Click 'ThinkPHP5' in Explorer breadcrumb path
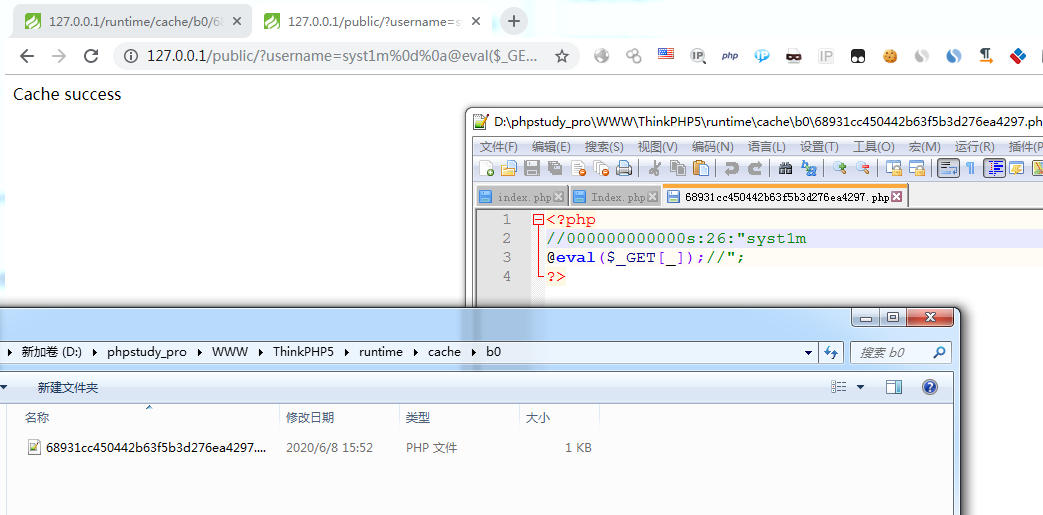Screen dimensions: 1043x515 coord(303,352)
